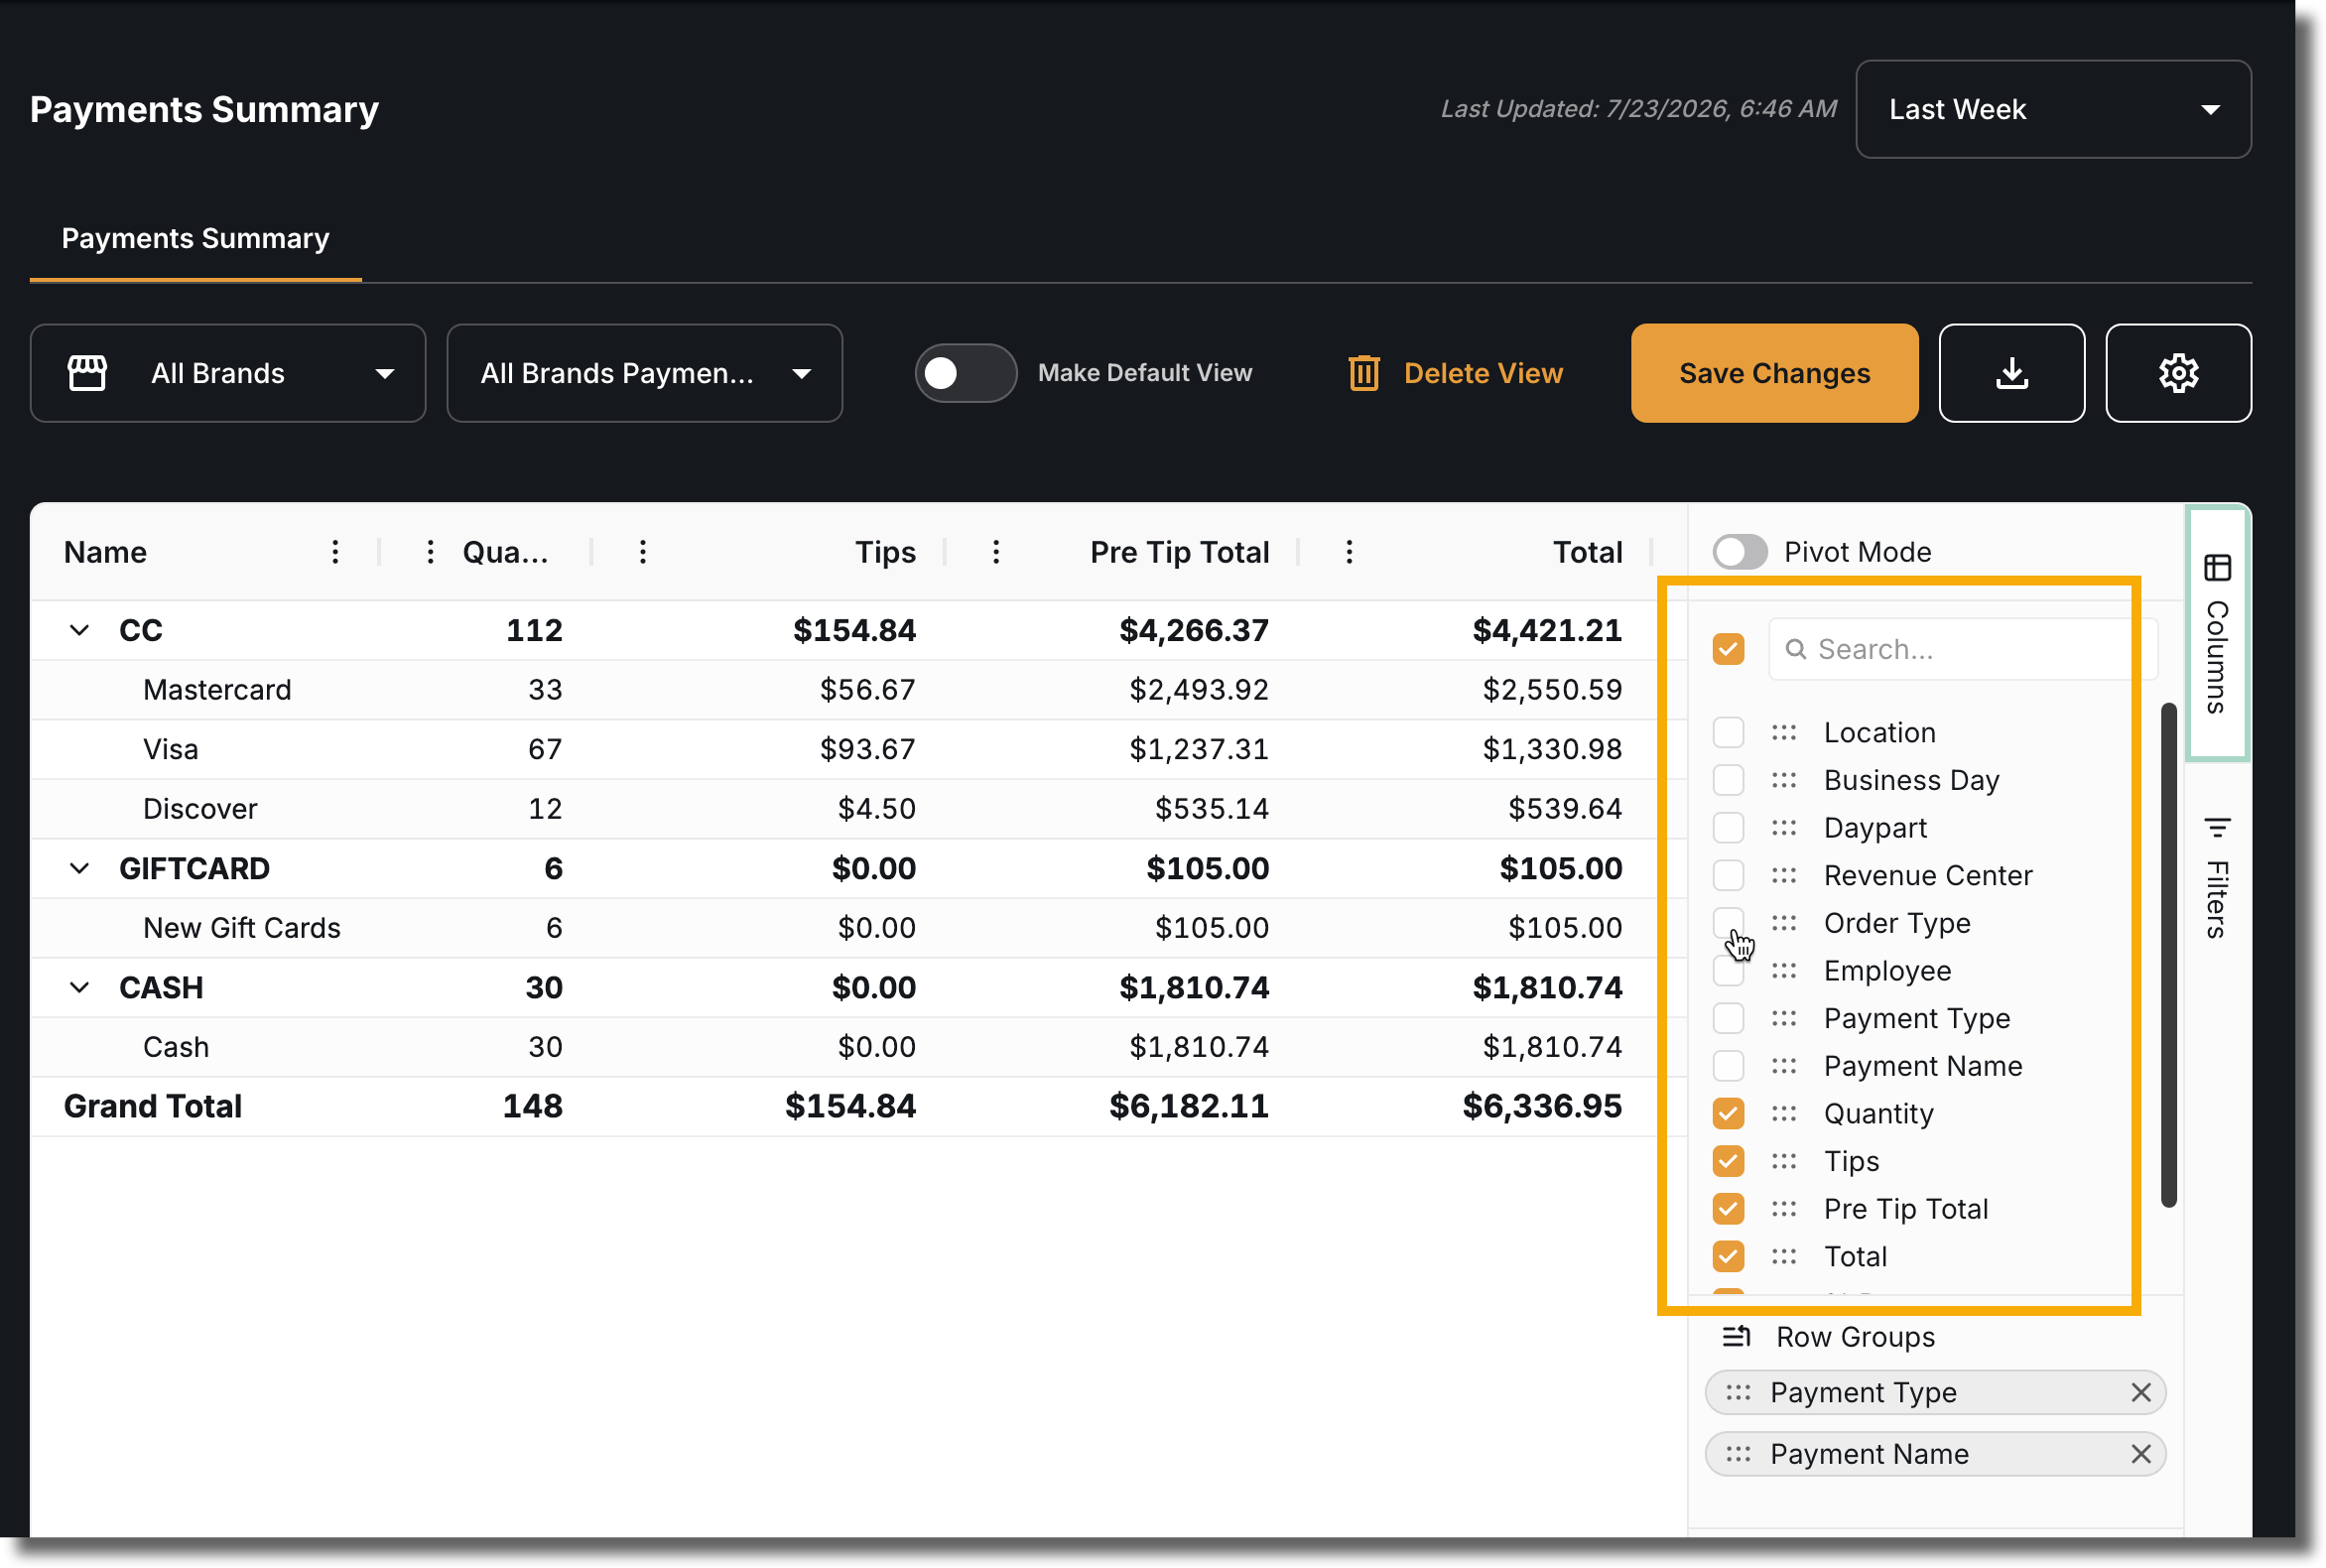Grab the Total drag handle in column list
2326x1568 pixels.
1784,1257
